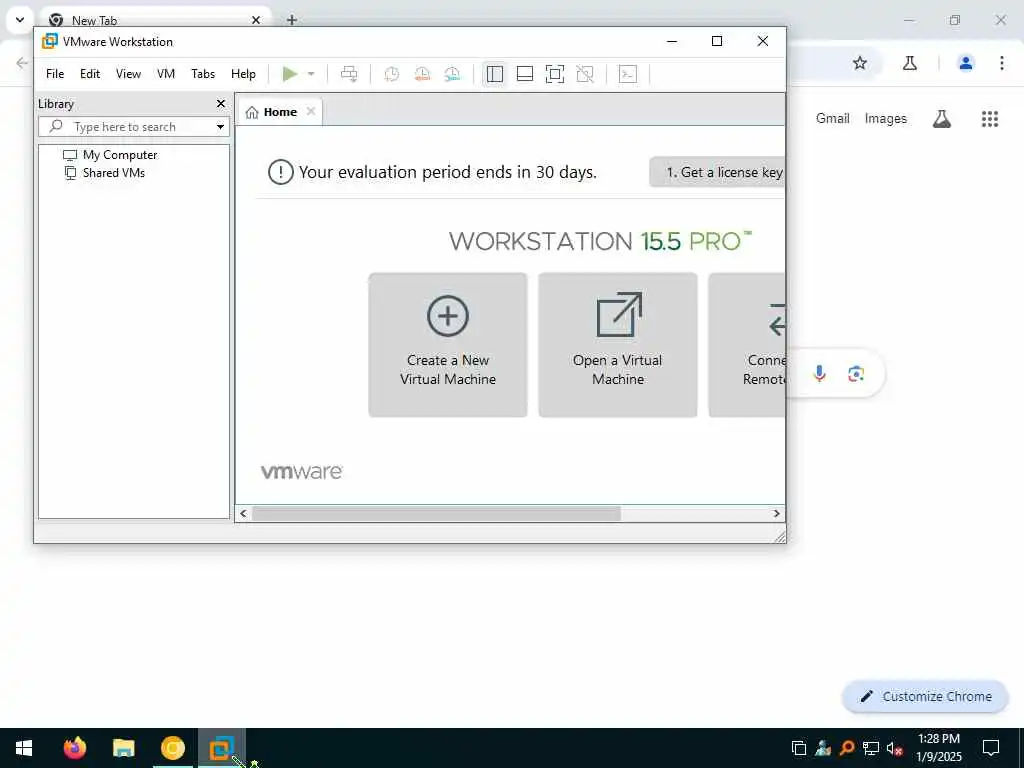Close the Chrome New Tab tab
The width and height of the screenshot is (1024, 768).
[x=256, y=20]
